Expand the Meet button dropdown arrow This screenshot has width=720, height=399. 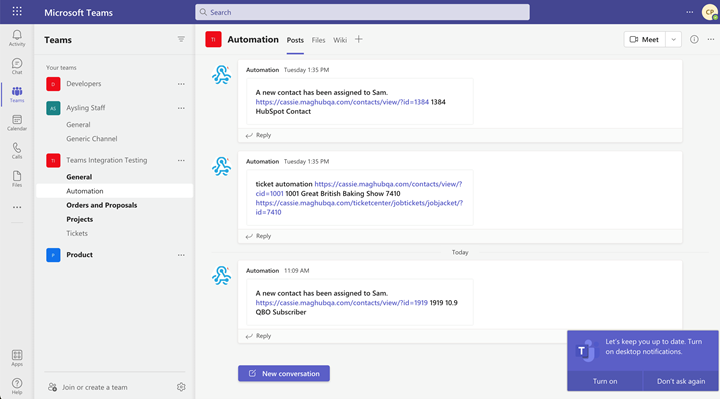pos(674,39)
